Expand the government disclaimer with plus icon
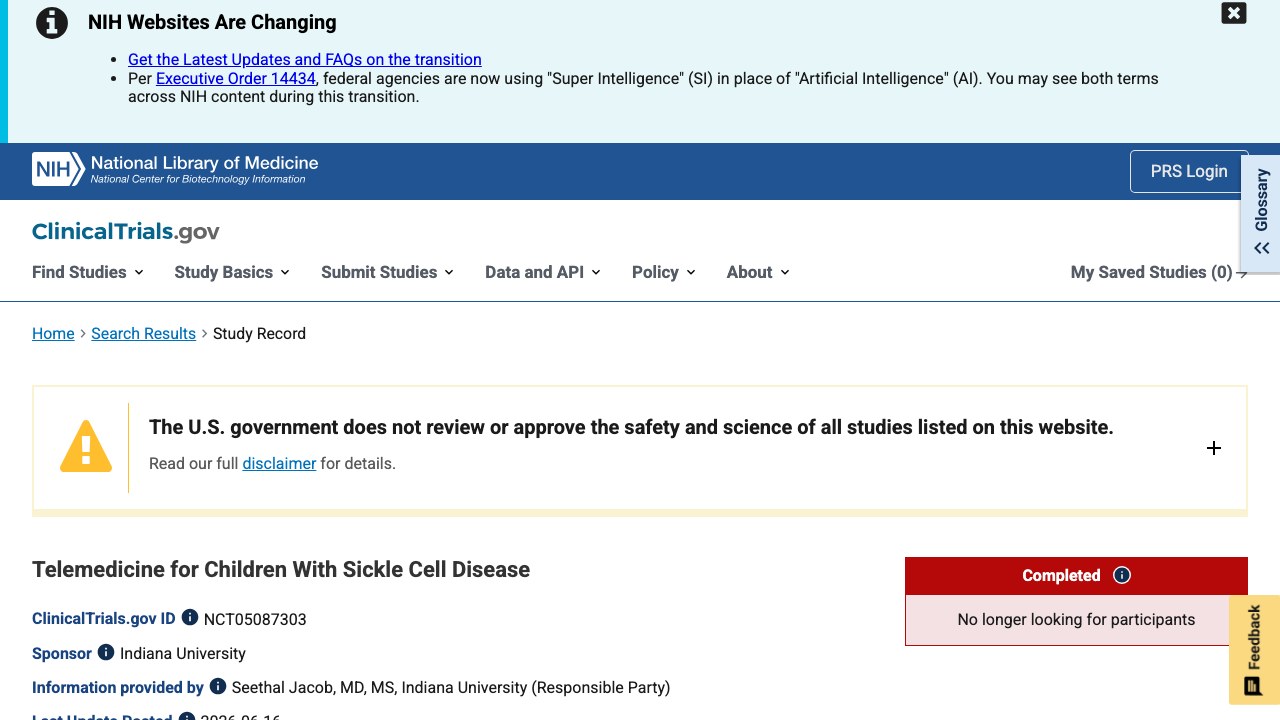This screenshot has height=720, width=1280. click(1214, 448)
